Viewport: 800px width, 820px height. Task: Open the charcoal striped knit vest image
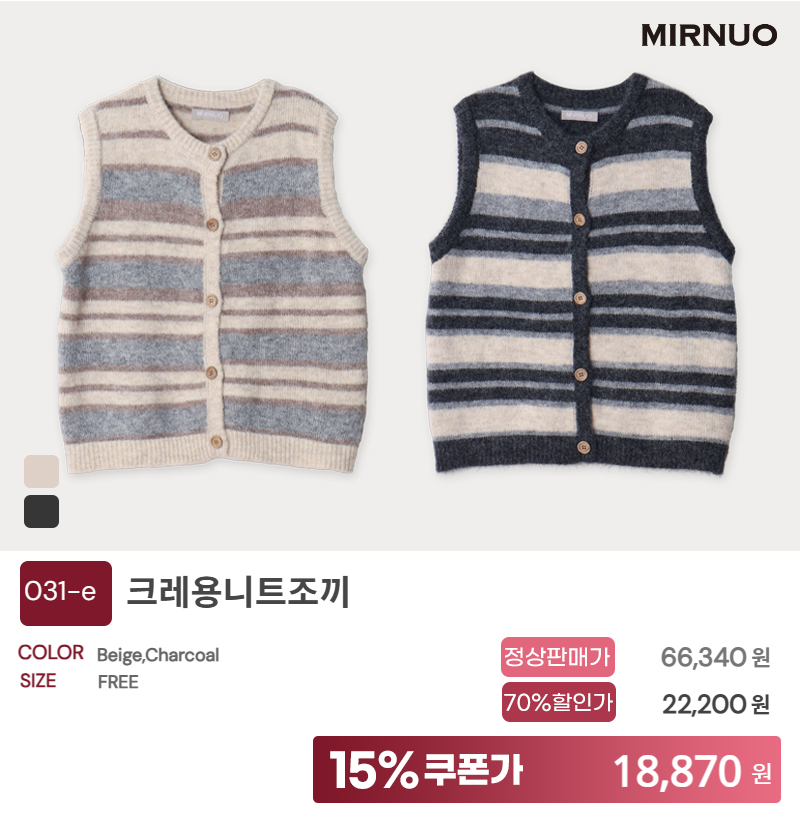(582, 273)
